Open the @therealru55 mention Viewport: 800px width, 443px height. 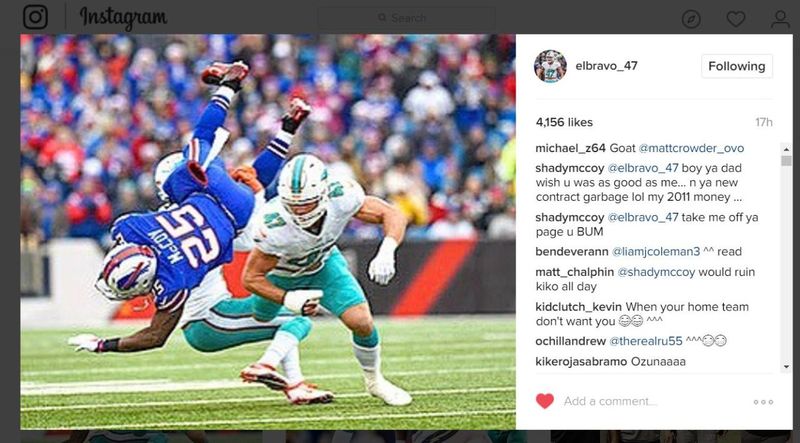[645, 341]
